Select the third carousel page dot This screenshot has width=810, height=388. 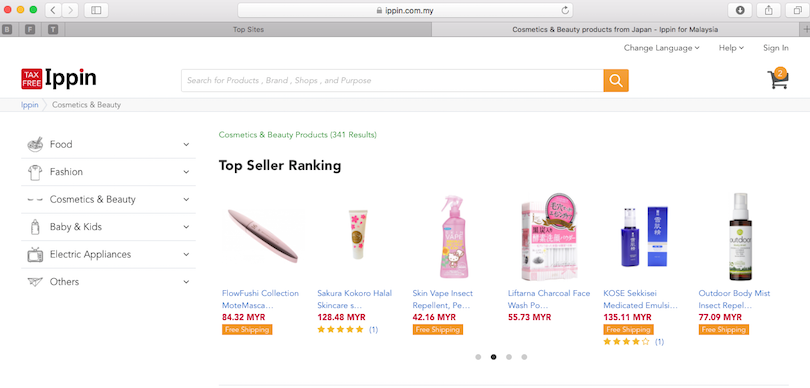[x=509, y=357]
